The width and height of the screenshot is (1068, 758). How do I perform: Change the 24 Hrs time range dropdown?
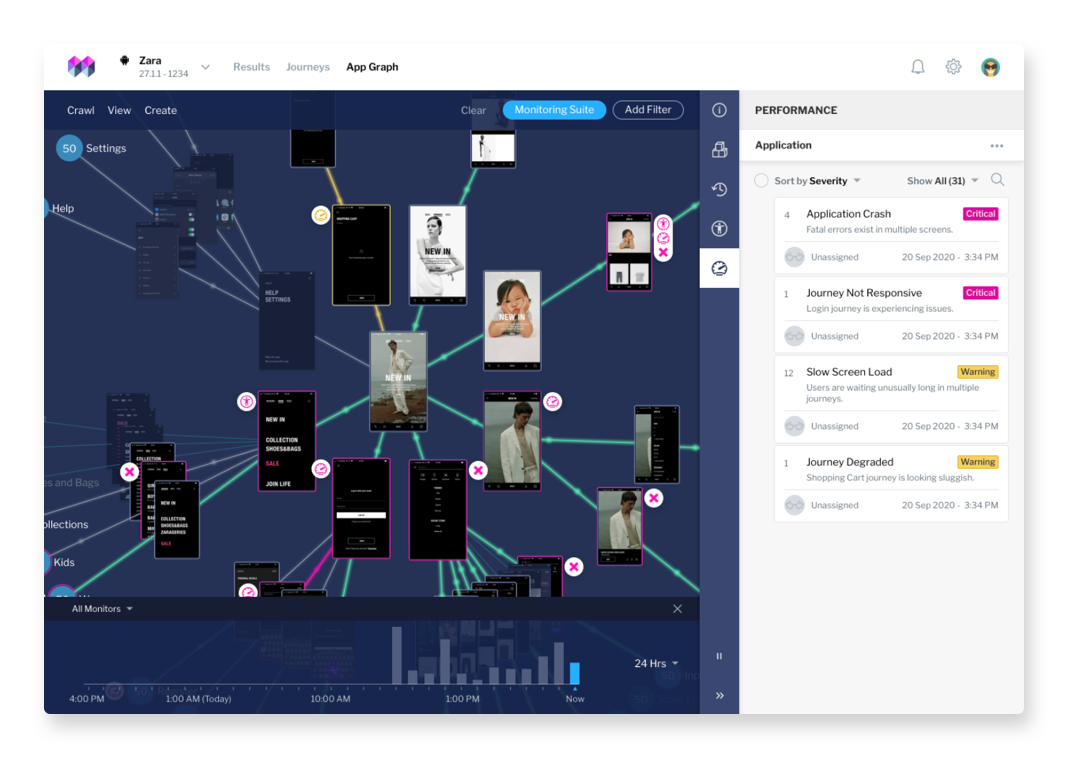657,663
